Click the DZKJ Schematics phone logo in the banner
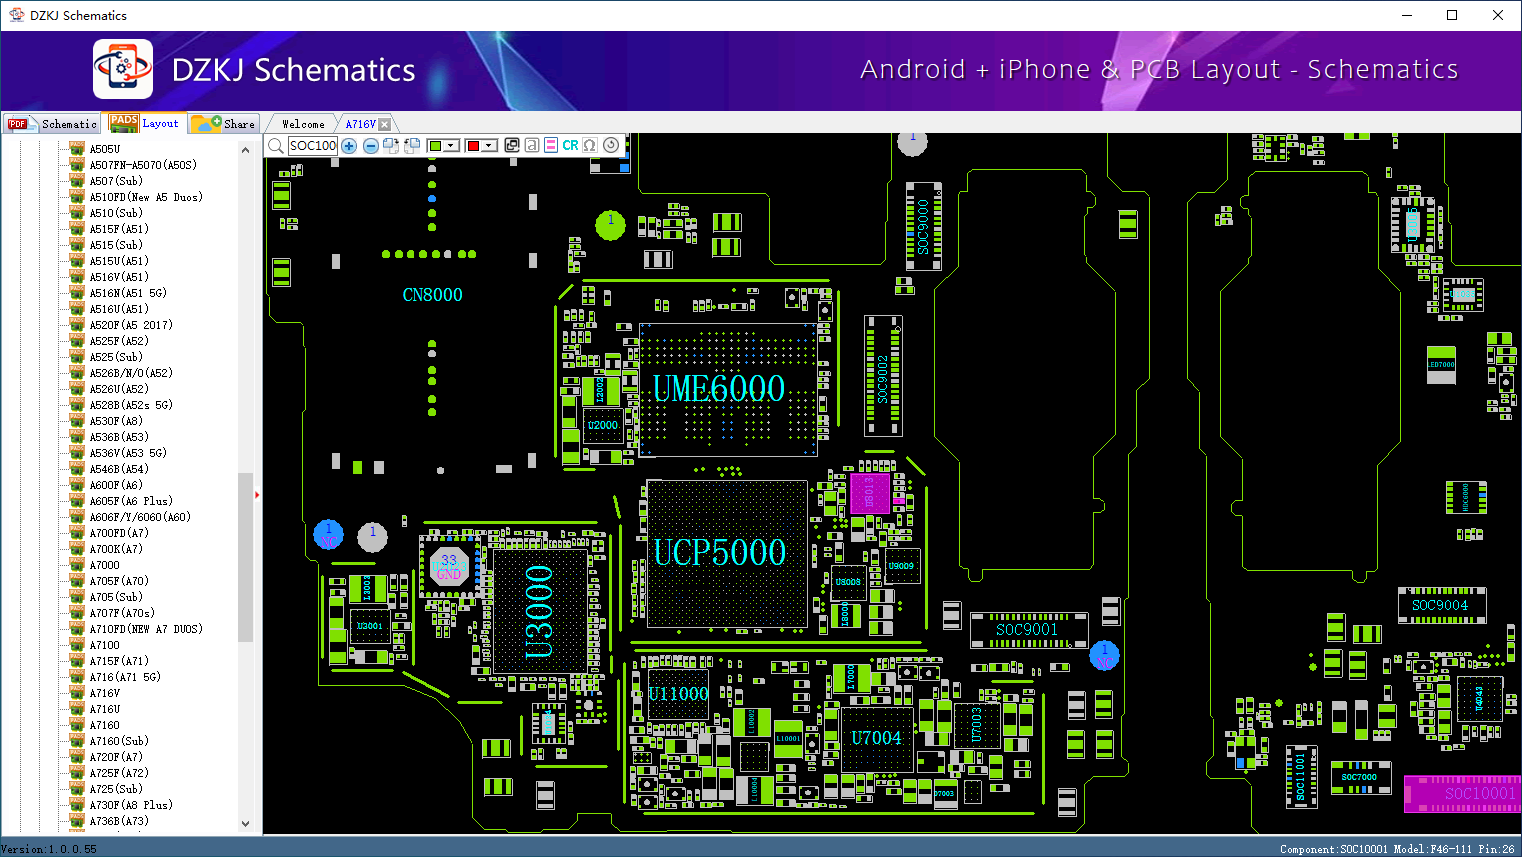The height and width of the screenshot is (857, 1522). point(123,69)
